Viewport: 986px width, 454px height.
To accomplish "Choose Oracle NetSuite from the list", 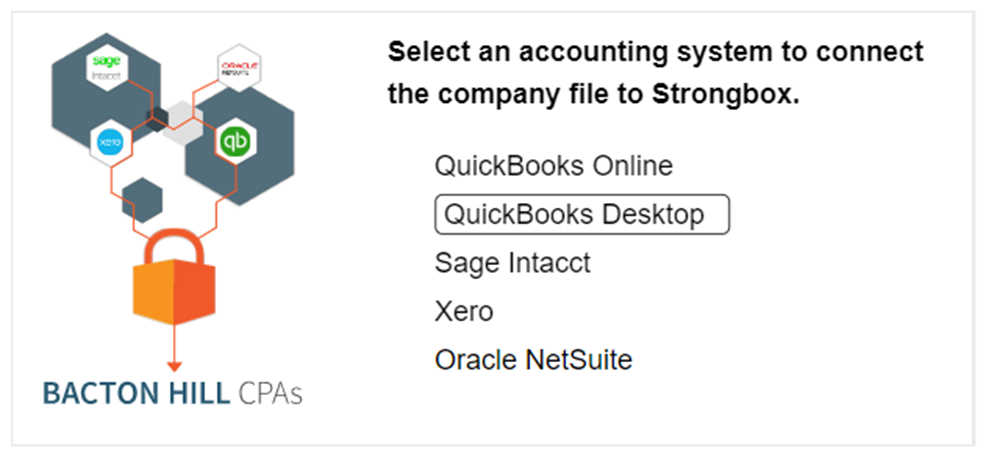I will 533,360.
